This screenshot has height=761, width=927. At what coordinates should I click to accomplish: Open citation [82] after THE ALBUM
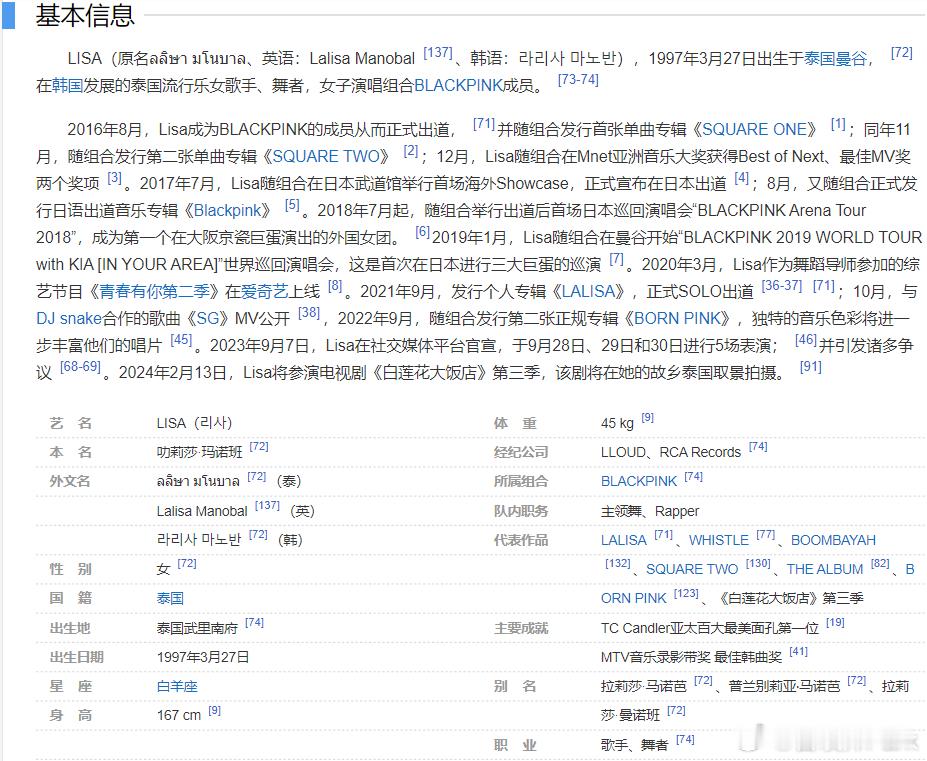tap(880, 564)
